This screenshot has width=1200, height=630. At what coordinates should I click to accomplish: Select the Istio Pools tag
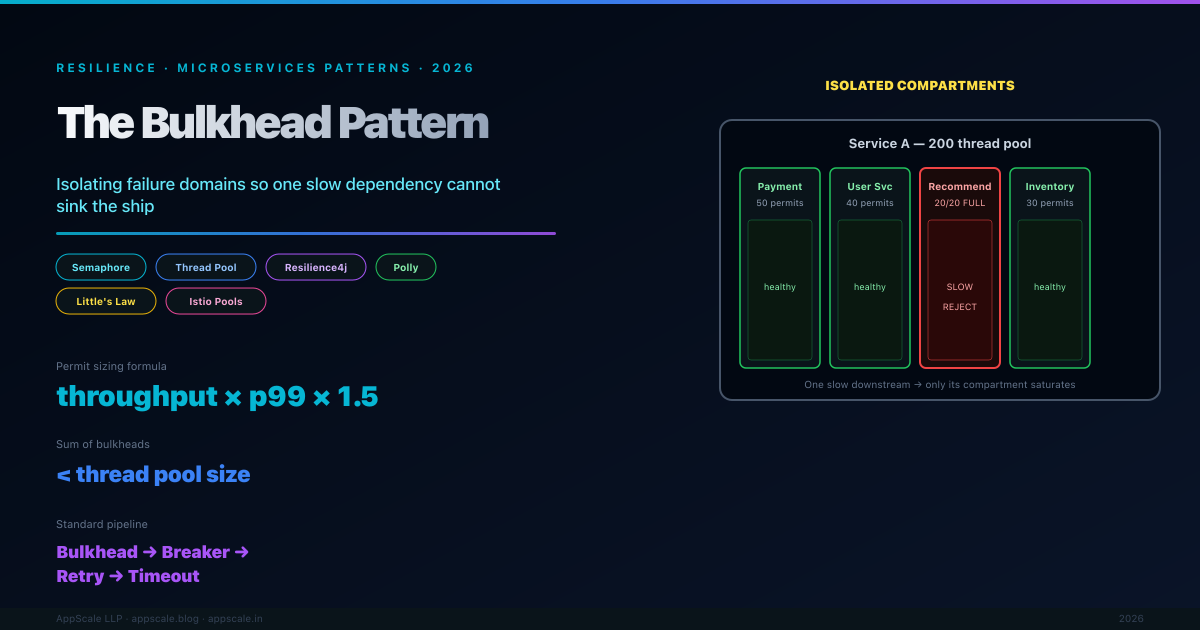216,301
